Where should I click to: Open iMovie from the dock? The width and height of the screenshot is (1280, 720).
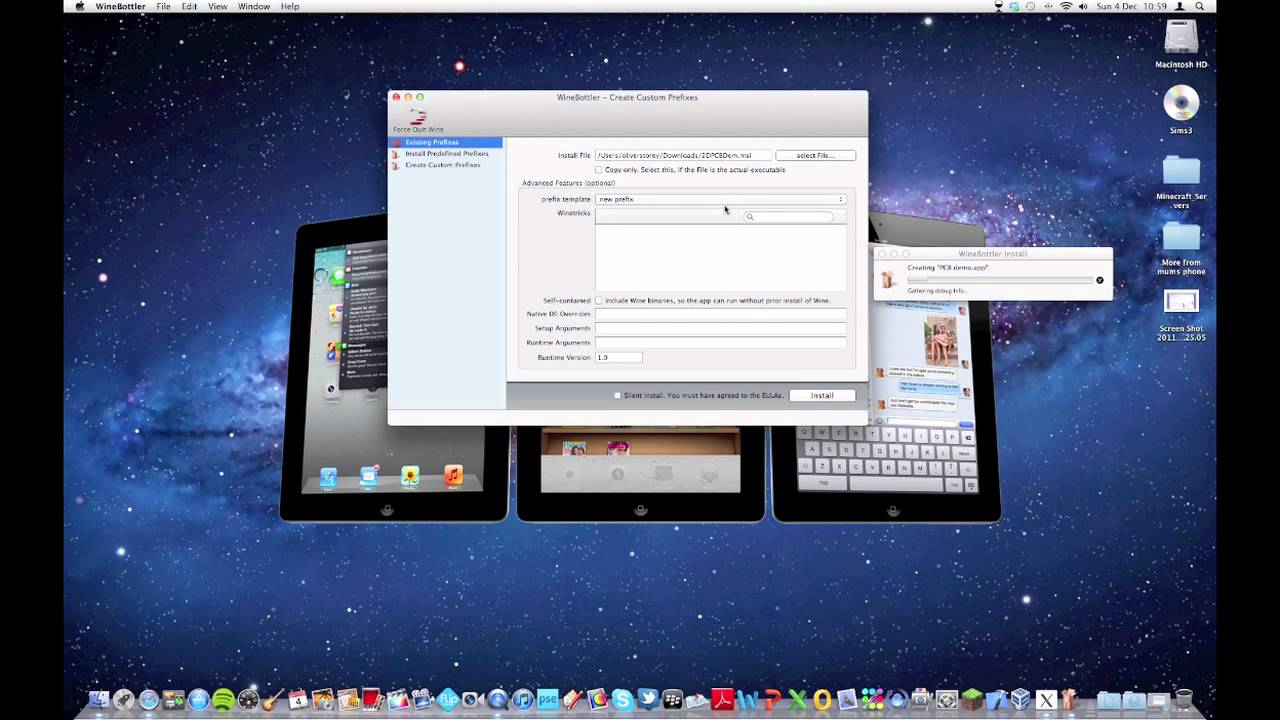coord(423,700)
